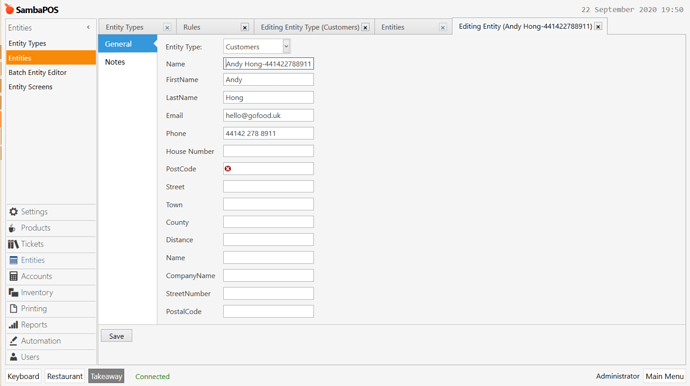Select the Notes section
The image size is (690, 386).
(127, 62)
